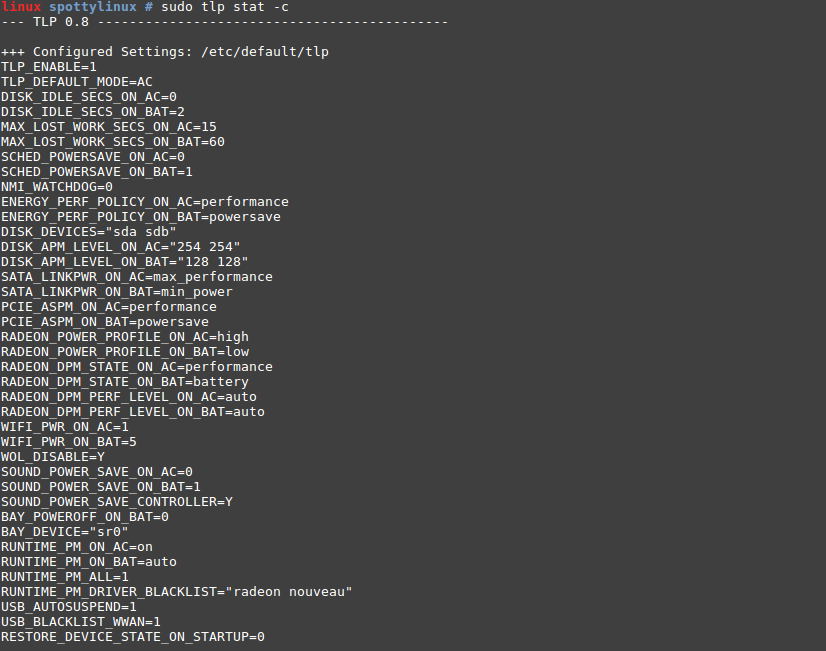Click the RESTORE_DEVICE_STATE_ON_STARTUP=0 line
Image resolution: width=826 pixels, height=651 pixels.
(133, 637)
